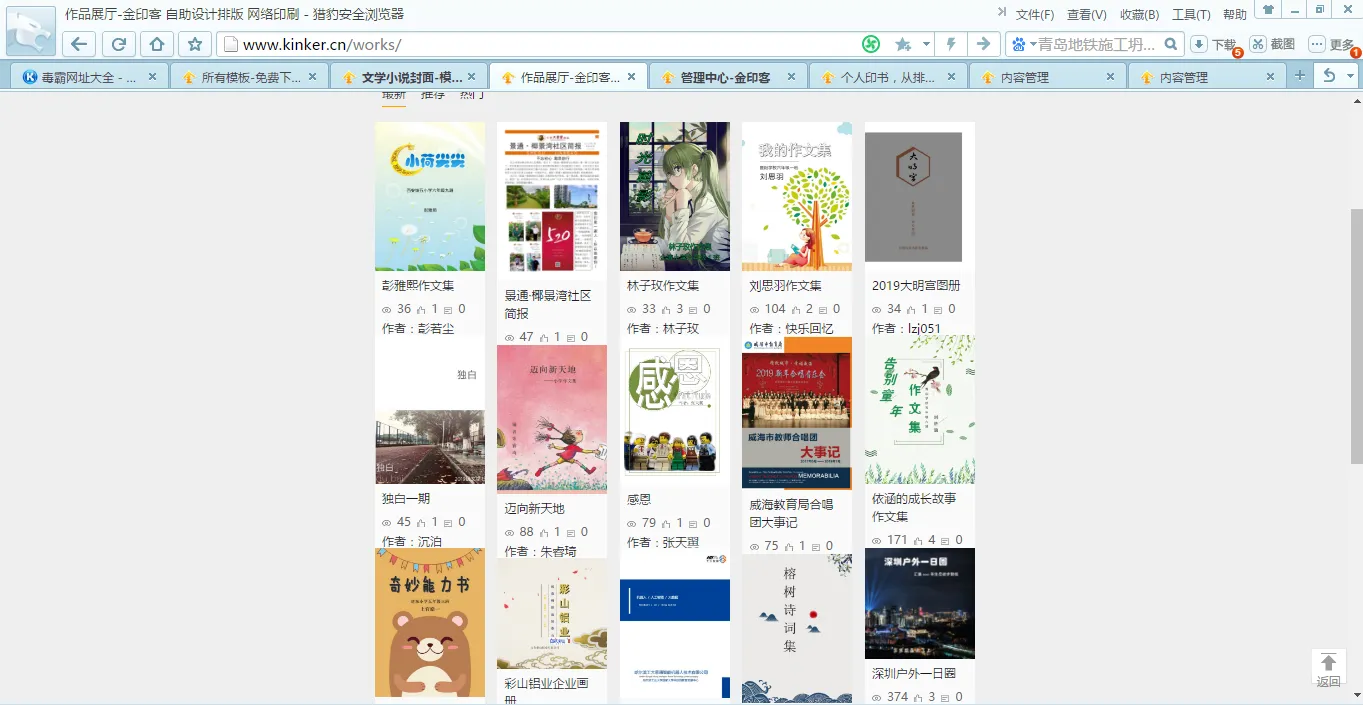This screenshot has width=1363, height=705.
Task: Click the 返回 back-to-top button
Action: pyautogui.click(x=1328, y=669)
